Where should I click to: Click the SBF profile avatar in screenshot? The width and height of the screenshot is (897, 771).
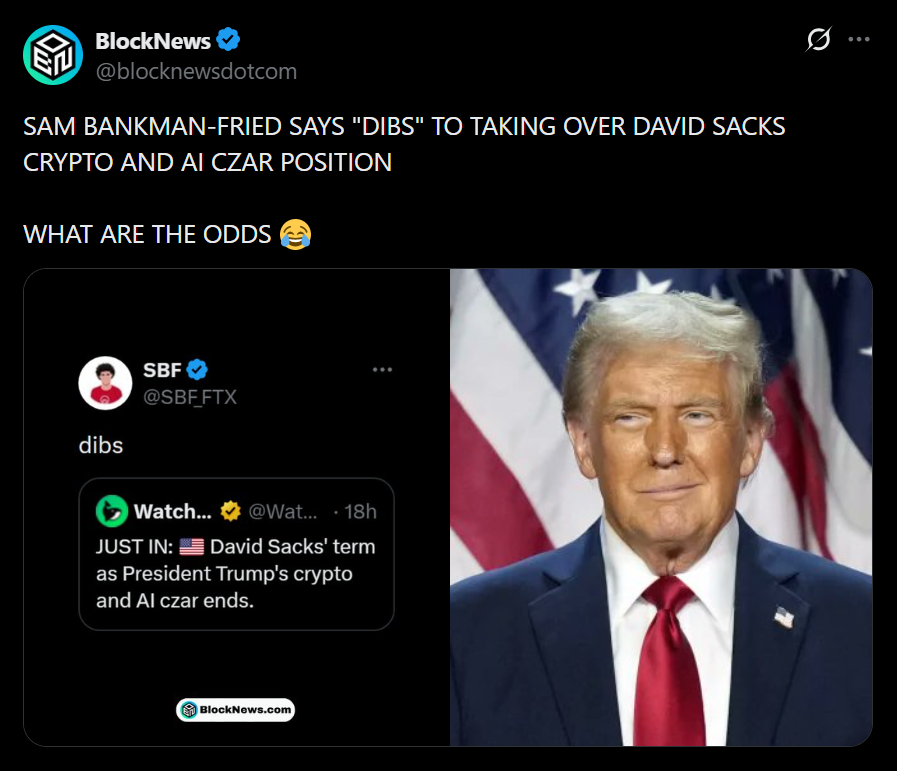coord(105,383)
